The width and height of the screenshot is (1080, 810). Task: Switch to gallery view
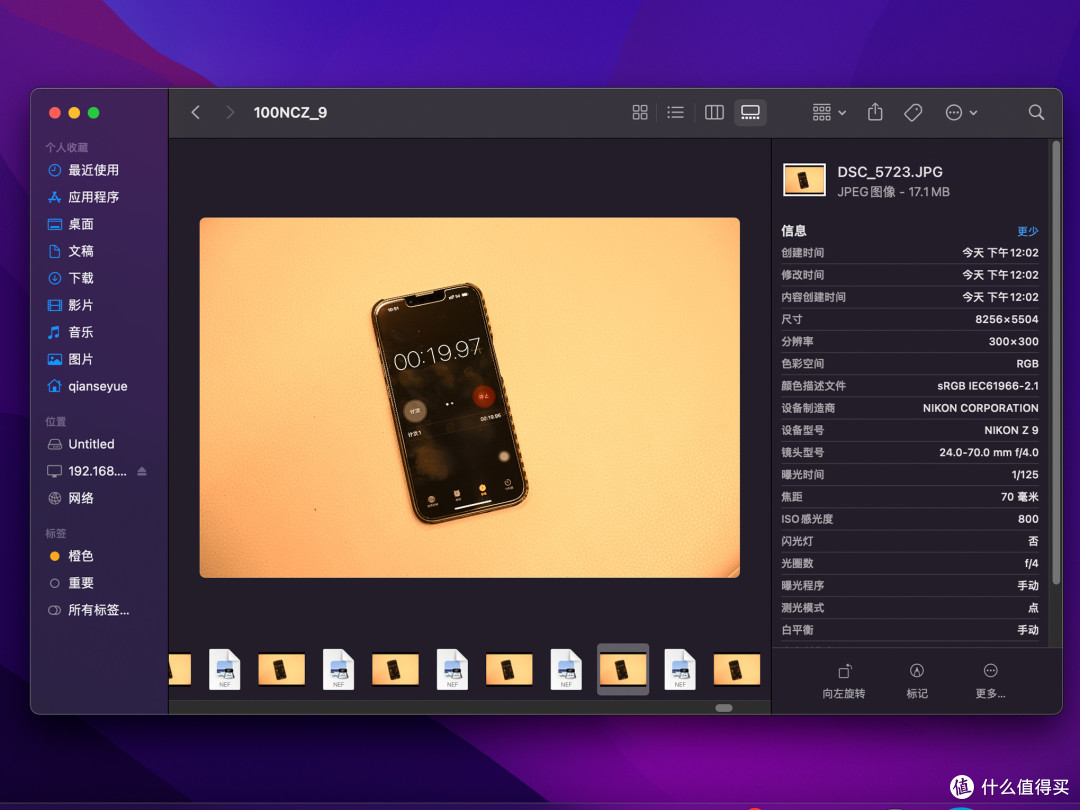[x=750, y=112]
